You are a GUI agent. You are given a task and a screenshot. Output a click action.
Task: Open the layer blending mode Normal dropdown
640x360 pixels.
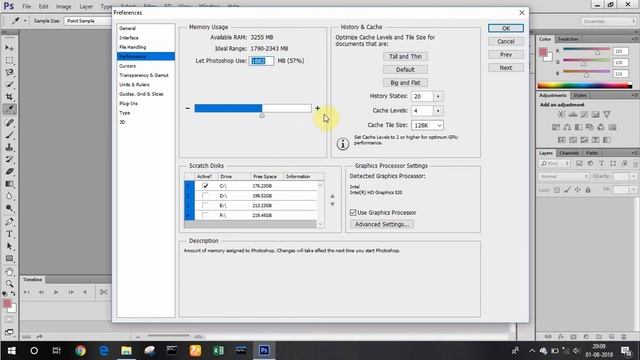564,176
